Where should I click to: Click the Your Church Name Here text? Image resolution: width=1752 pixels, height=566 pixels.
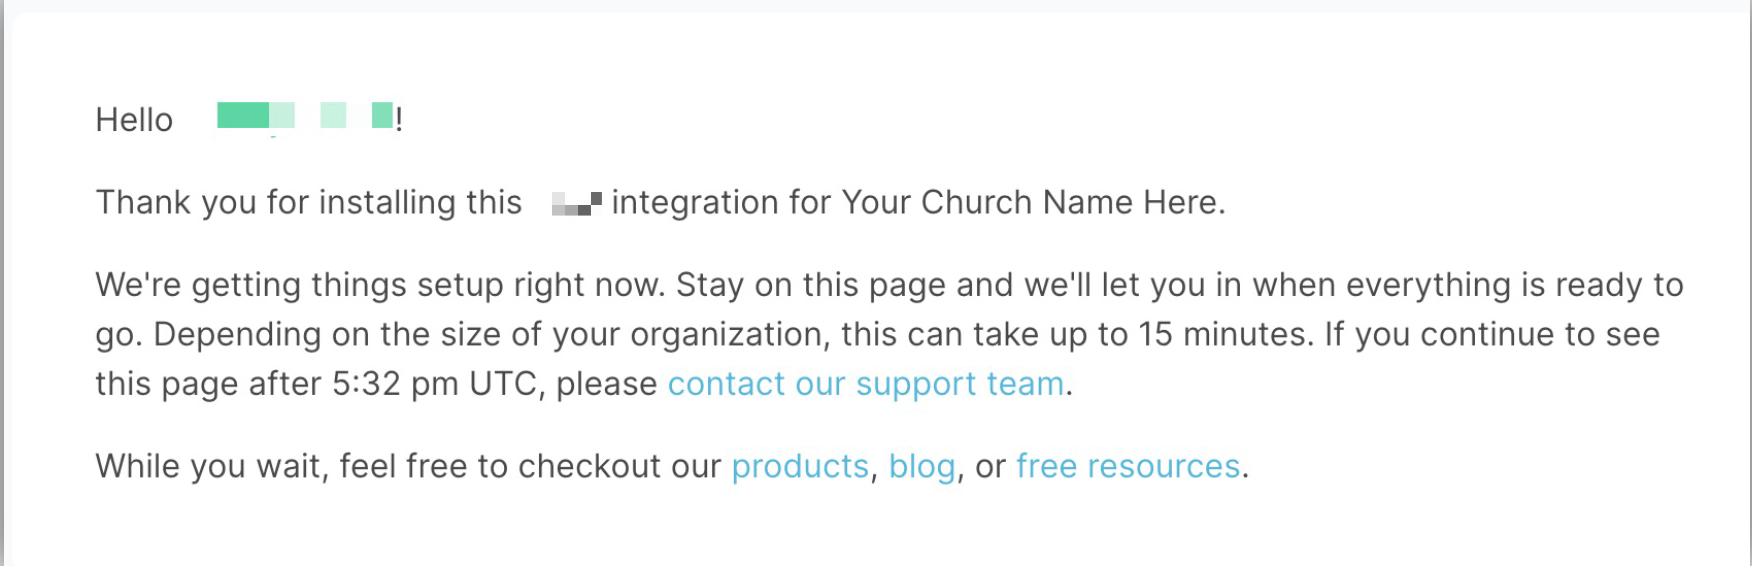tap(1031, 203)
